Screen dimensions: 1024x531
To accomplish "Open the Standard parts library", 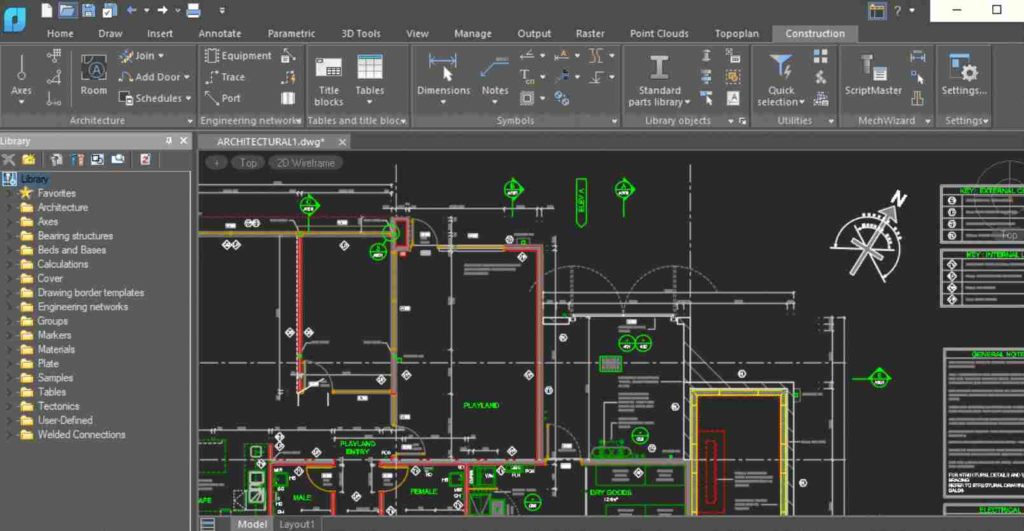I will tap(659, 80).
